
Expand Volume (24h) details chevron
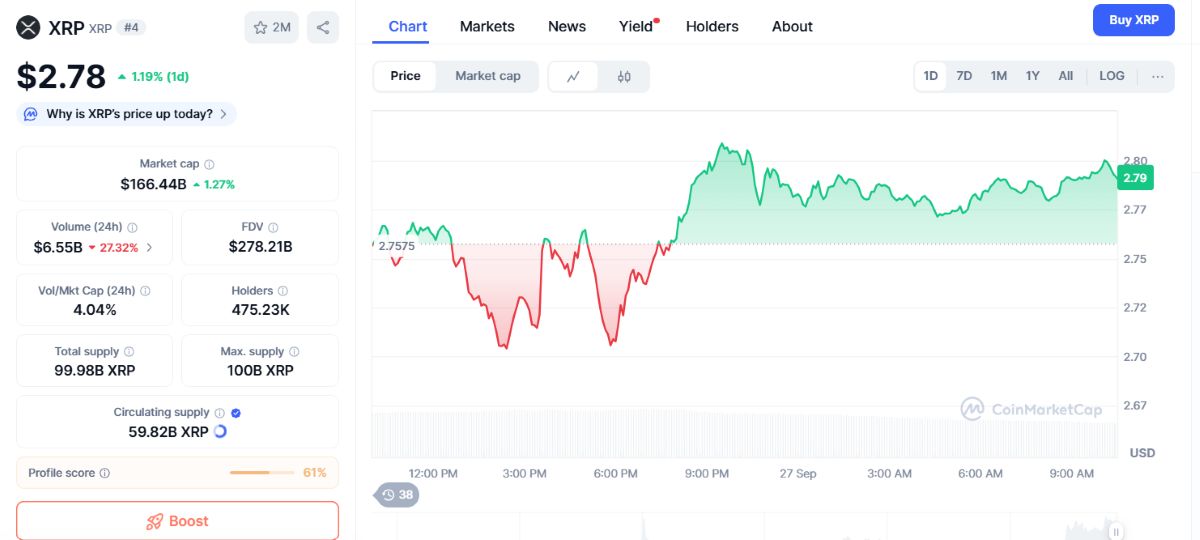[x=149, y=247]
